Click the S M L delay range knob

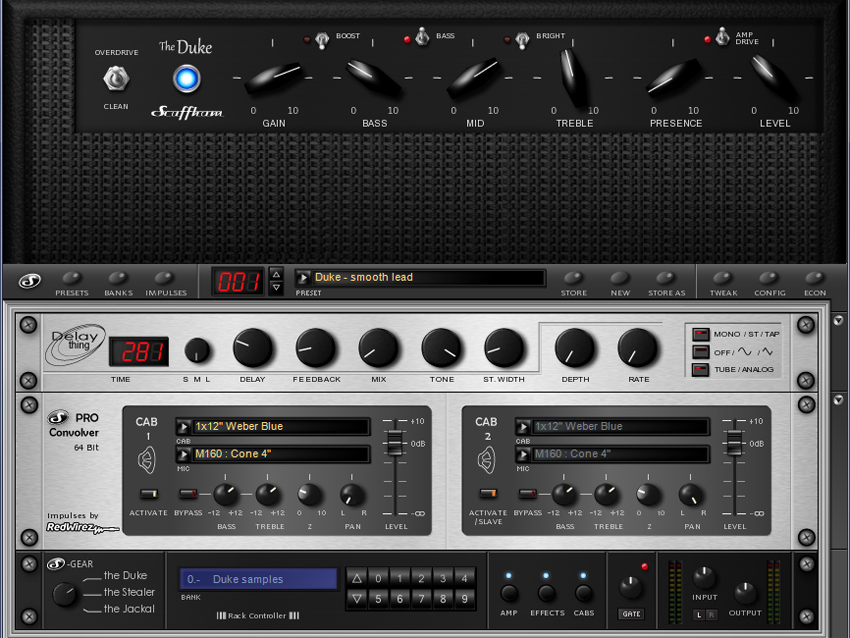pos(197,351)
